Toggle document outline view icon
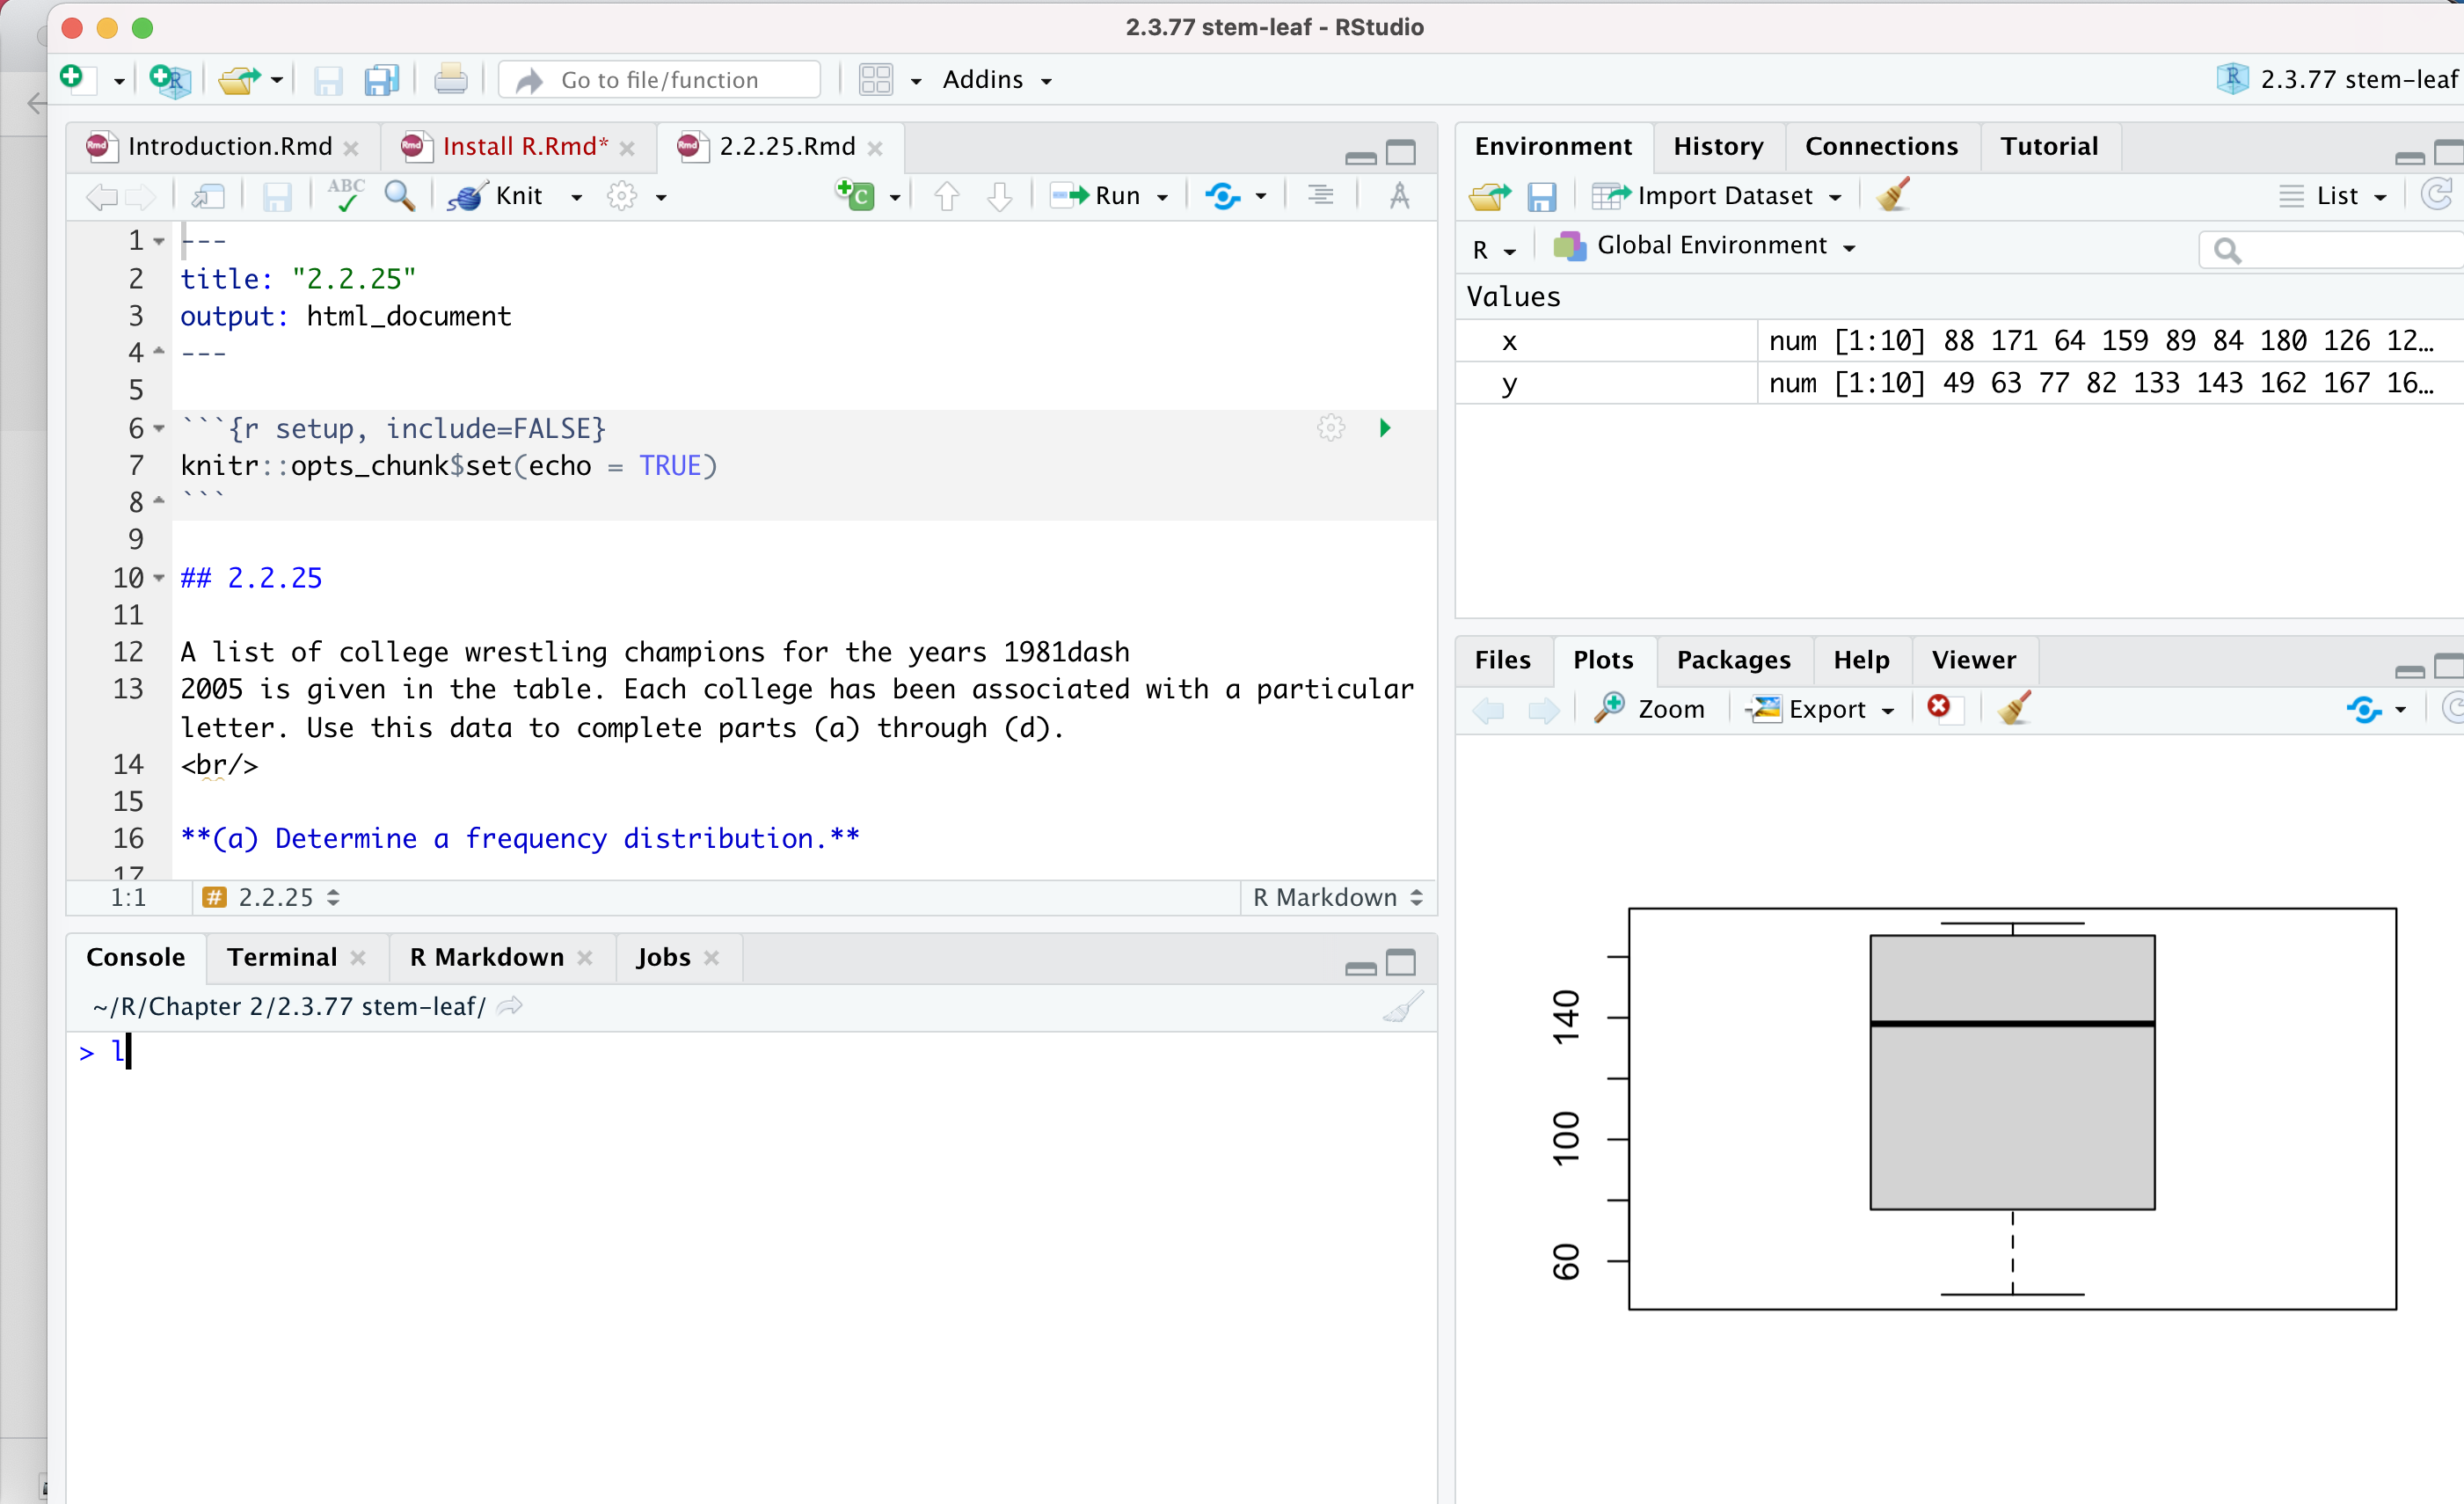The image size is (2464, 1504). [1320, 196]
